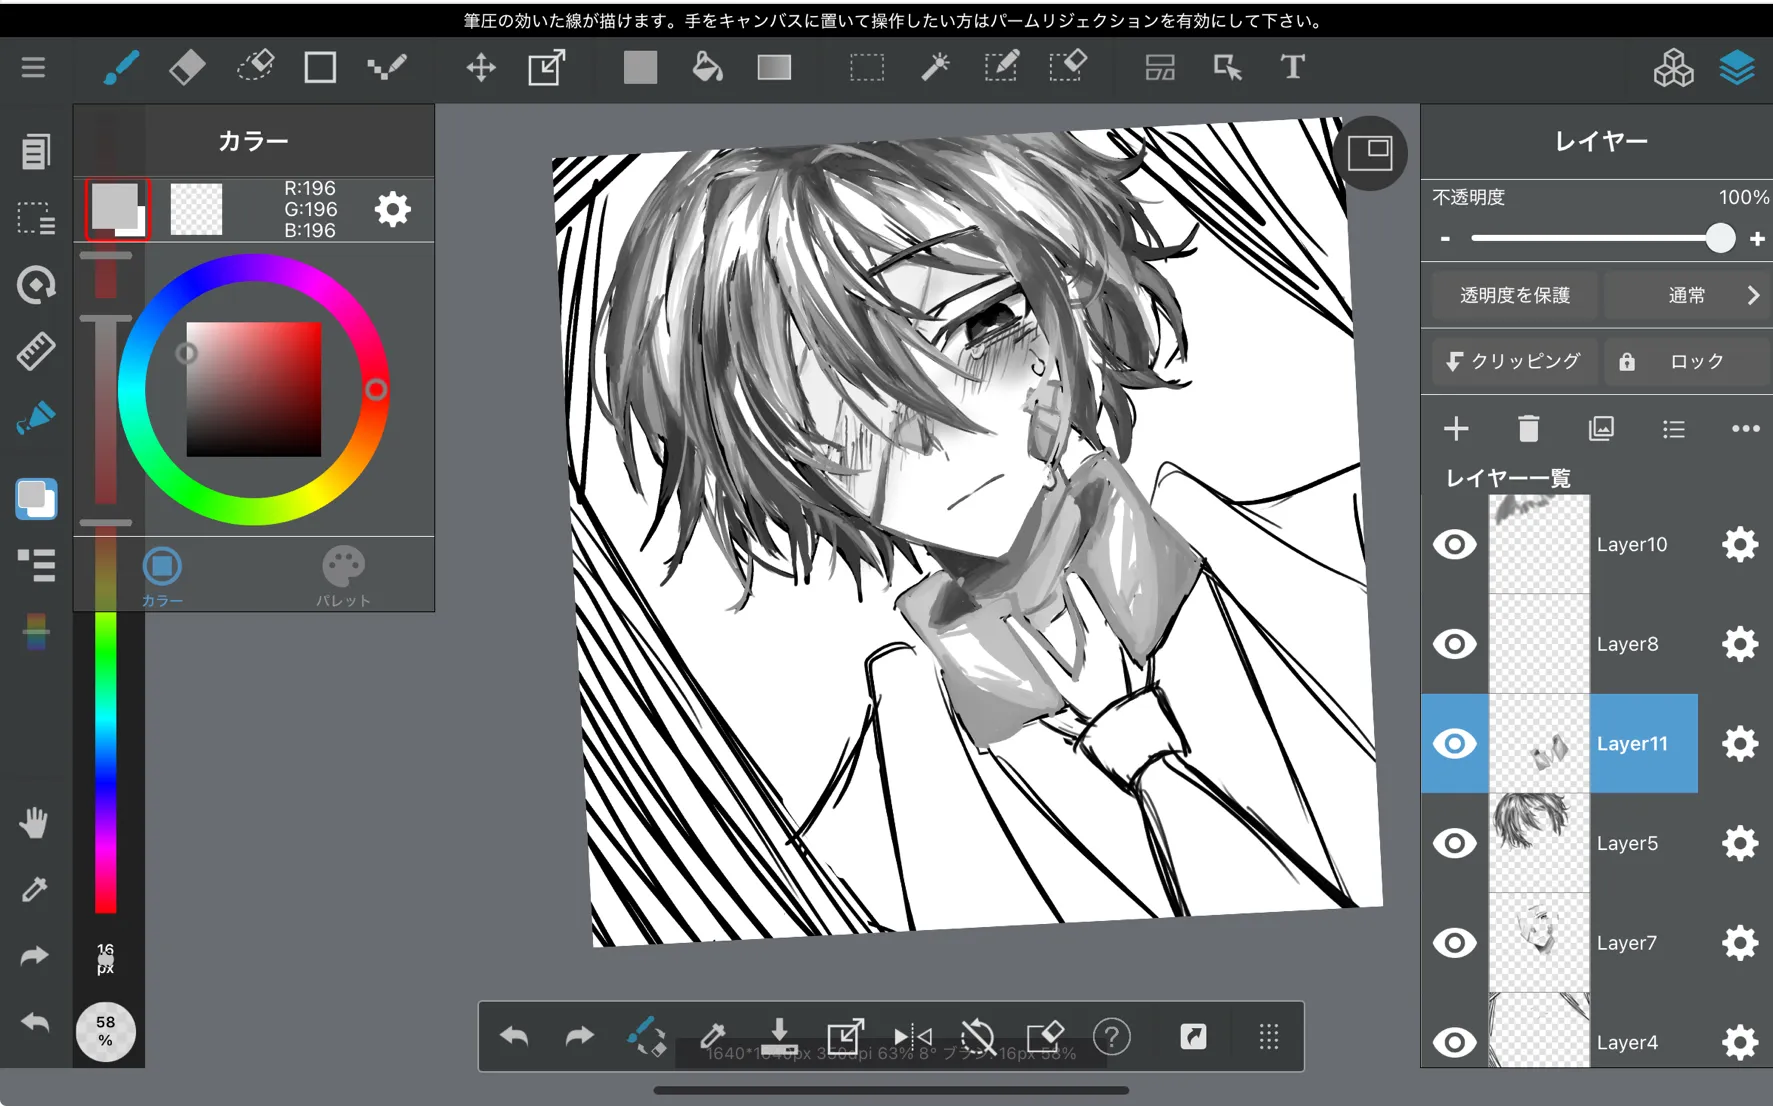
Task: Select the Layer5 thumbnail
Action: [x=1539, y=843]
